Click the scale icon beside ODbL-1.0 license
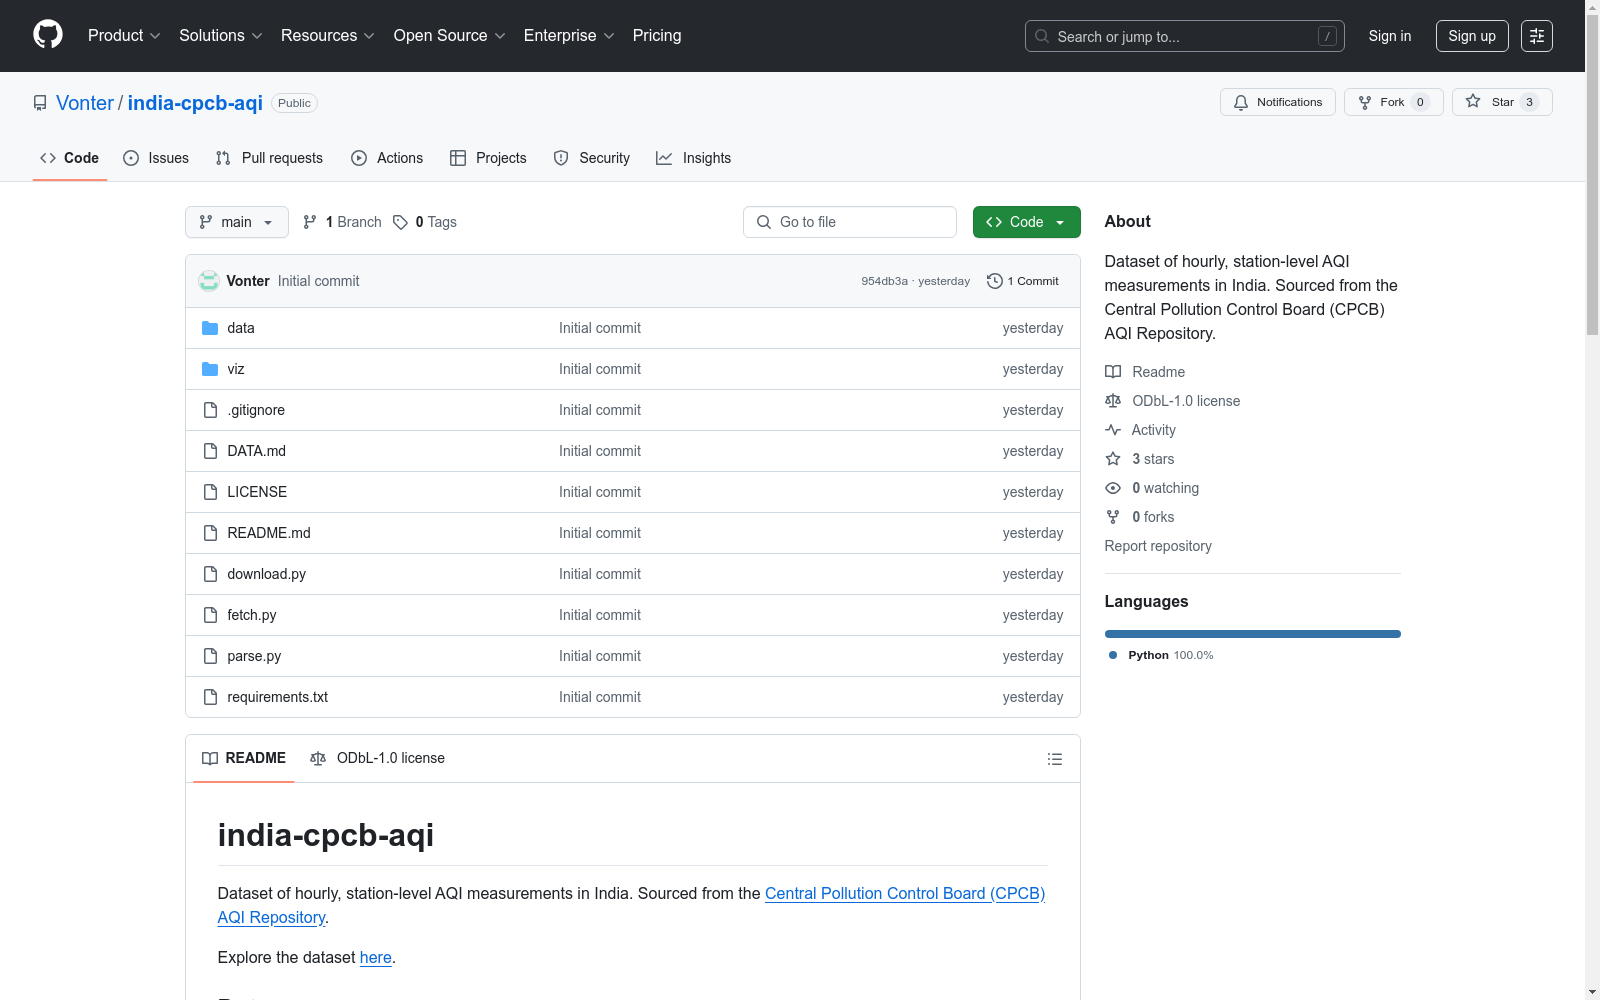 point(1113,401)
